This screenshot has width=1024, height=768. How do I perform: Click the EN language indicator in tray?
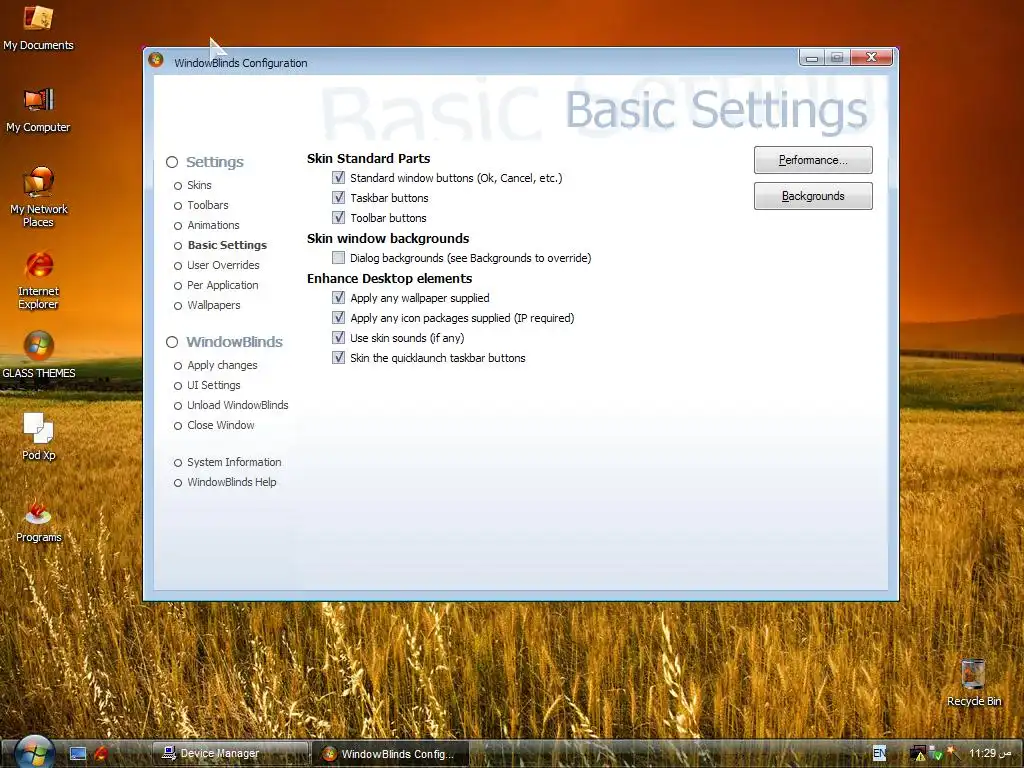(879, 753)
